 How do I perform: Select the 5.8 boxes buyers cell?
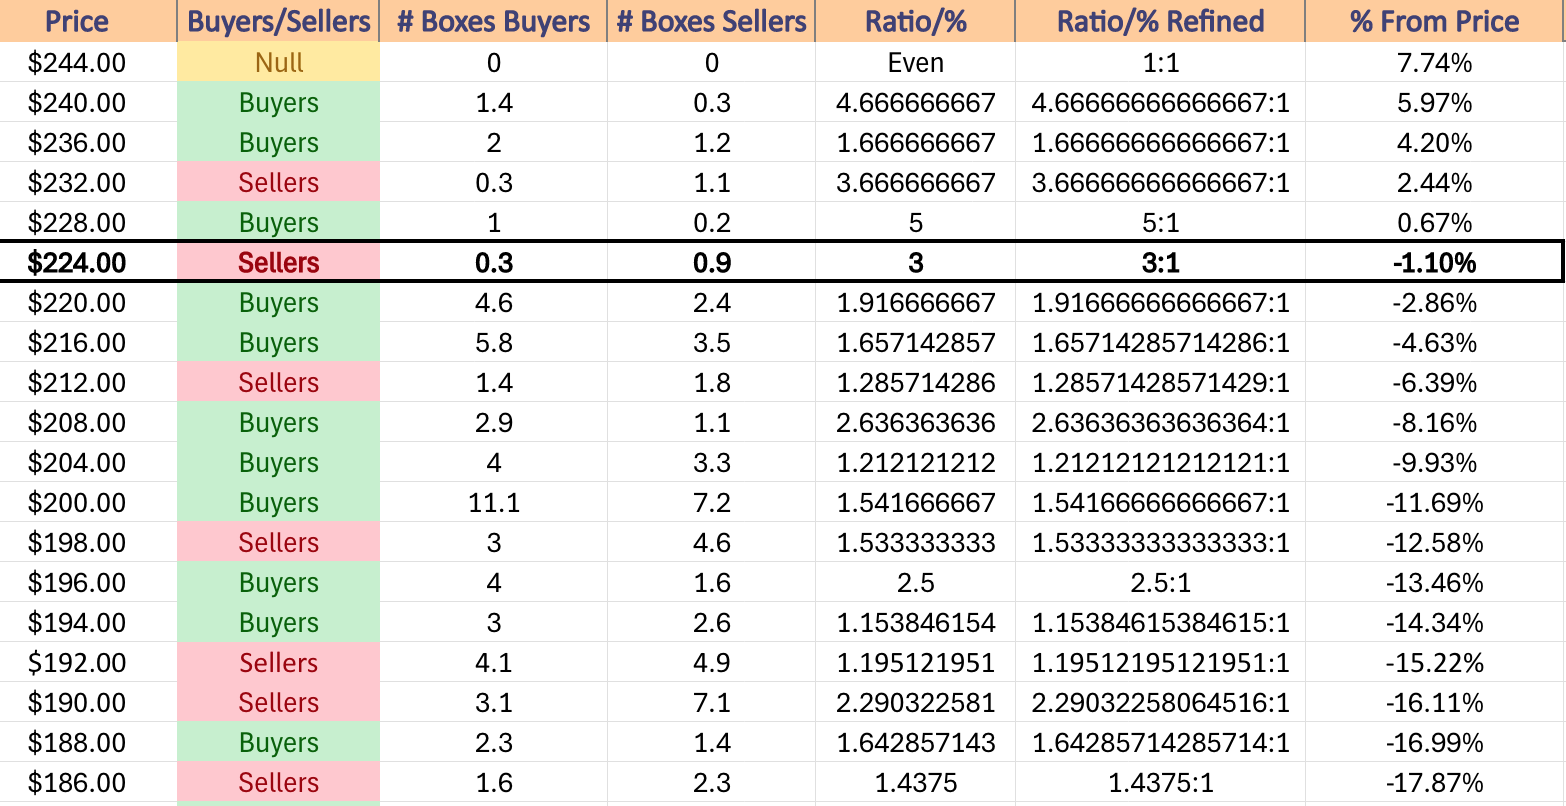[493, 343]
